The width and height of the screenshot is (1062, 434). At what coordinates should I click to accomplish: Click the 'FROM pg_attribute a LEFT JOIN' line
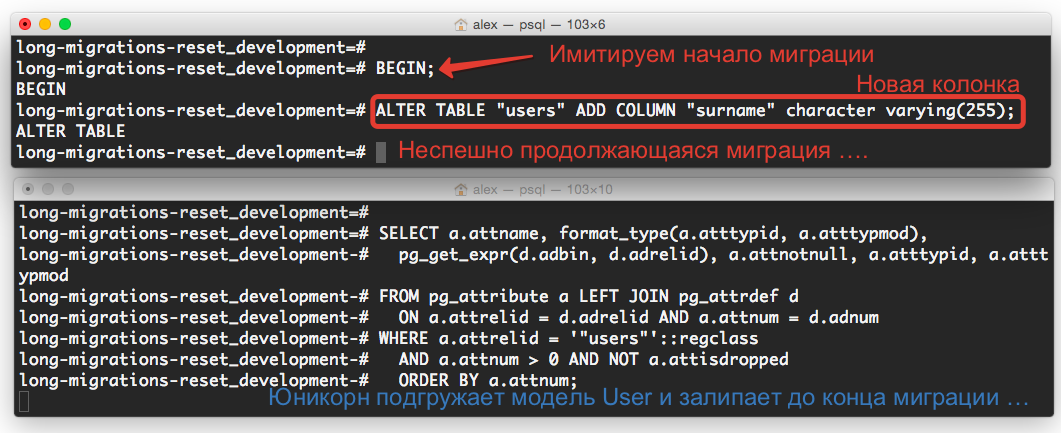(x=589, y=296)
